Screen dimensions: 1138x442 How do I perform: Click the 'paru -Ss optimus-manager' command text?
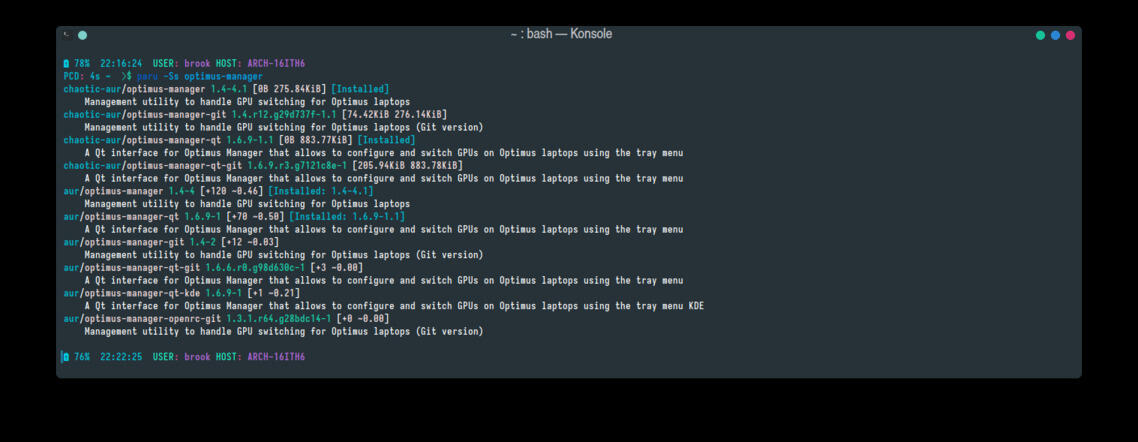coord(200,76)
